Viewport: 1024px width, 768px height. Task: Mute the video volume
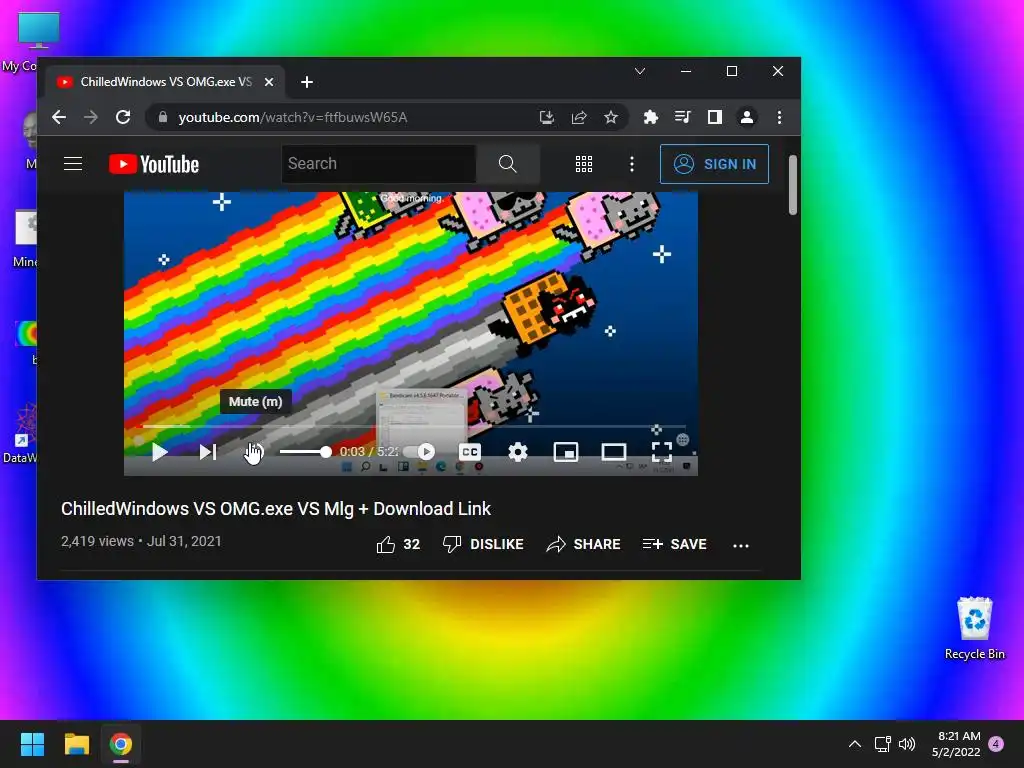pyautogui.click(x=255, y=451)
